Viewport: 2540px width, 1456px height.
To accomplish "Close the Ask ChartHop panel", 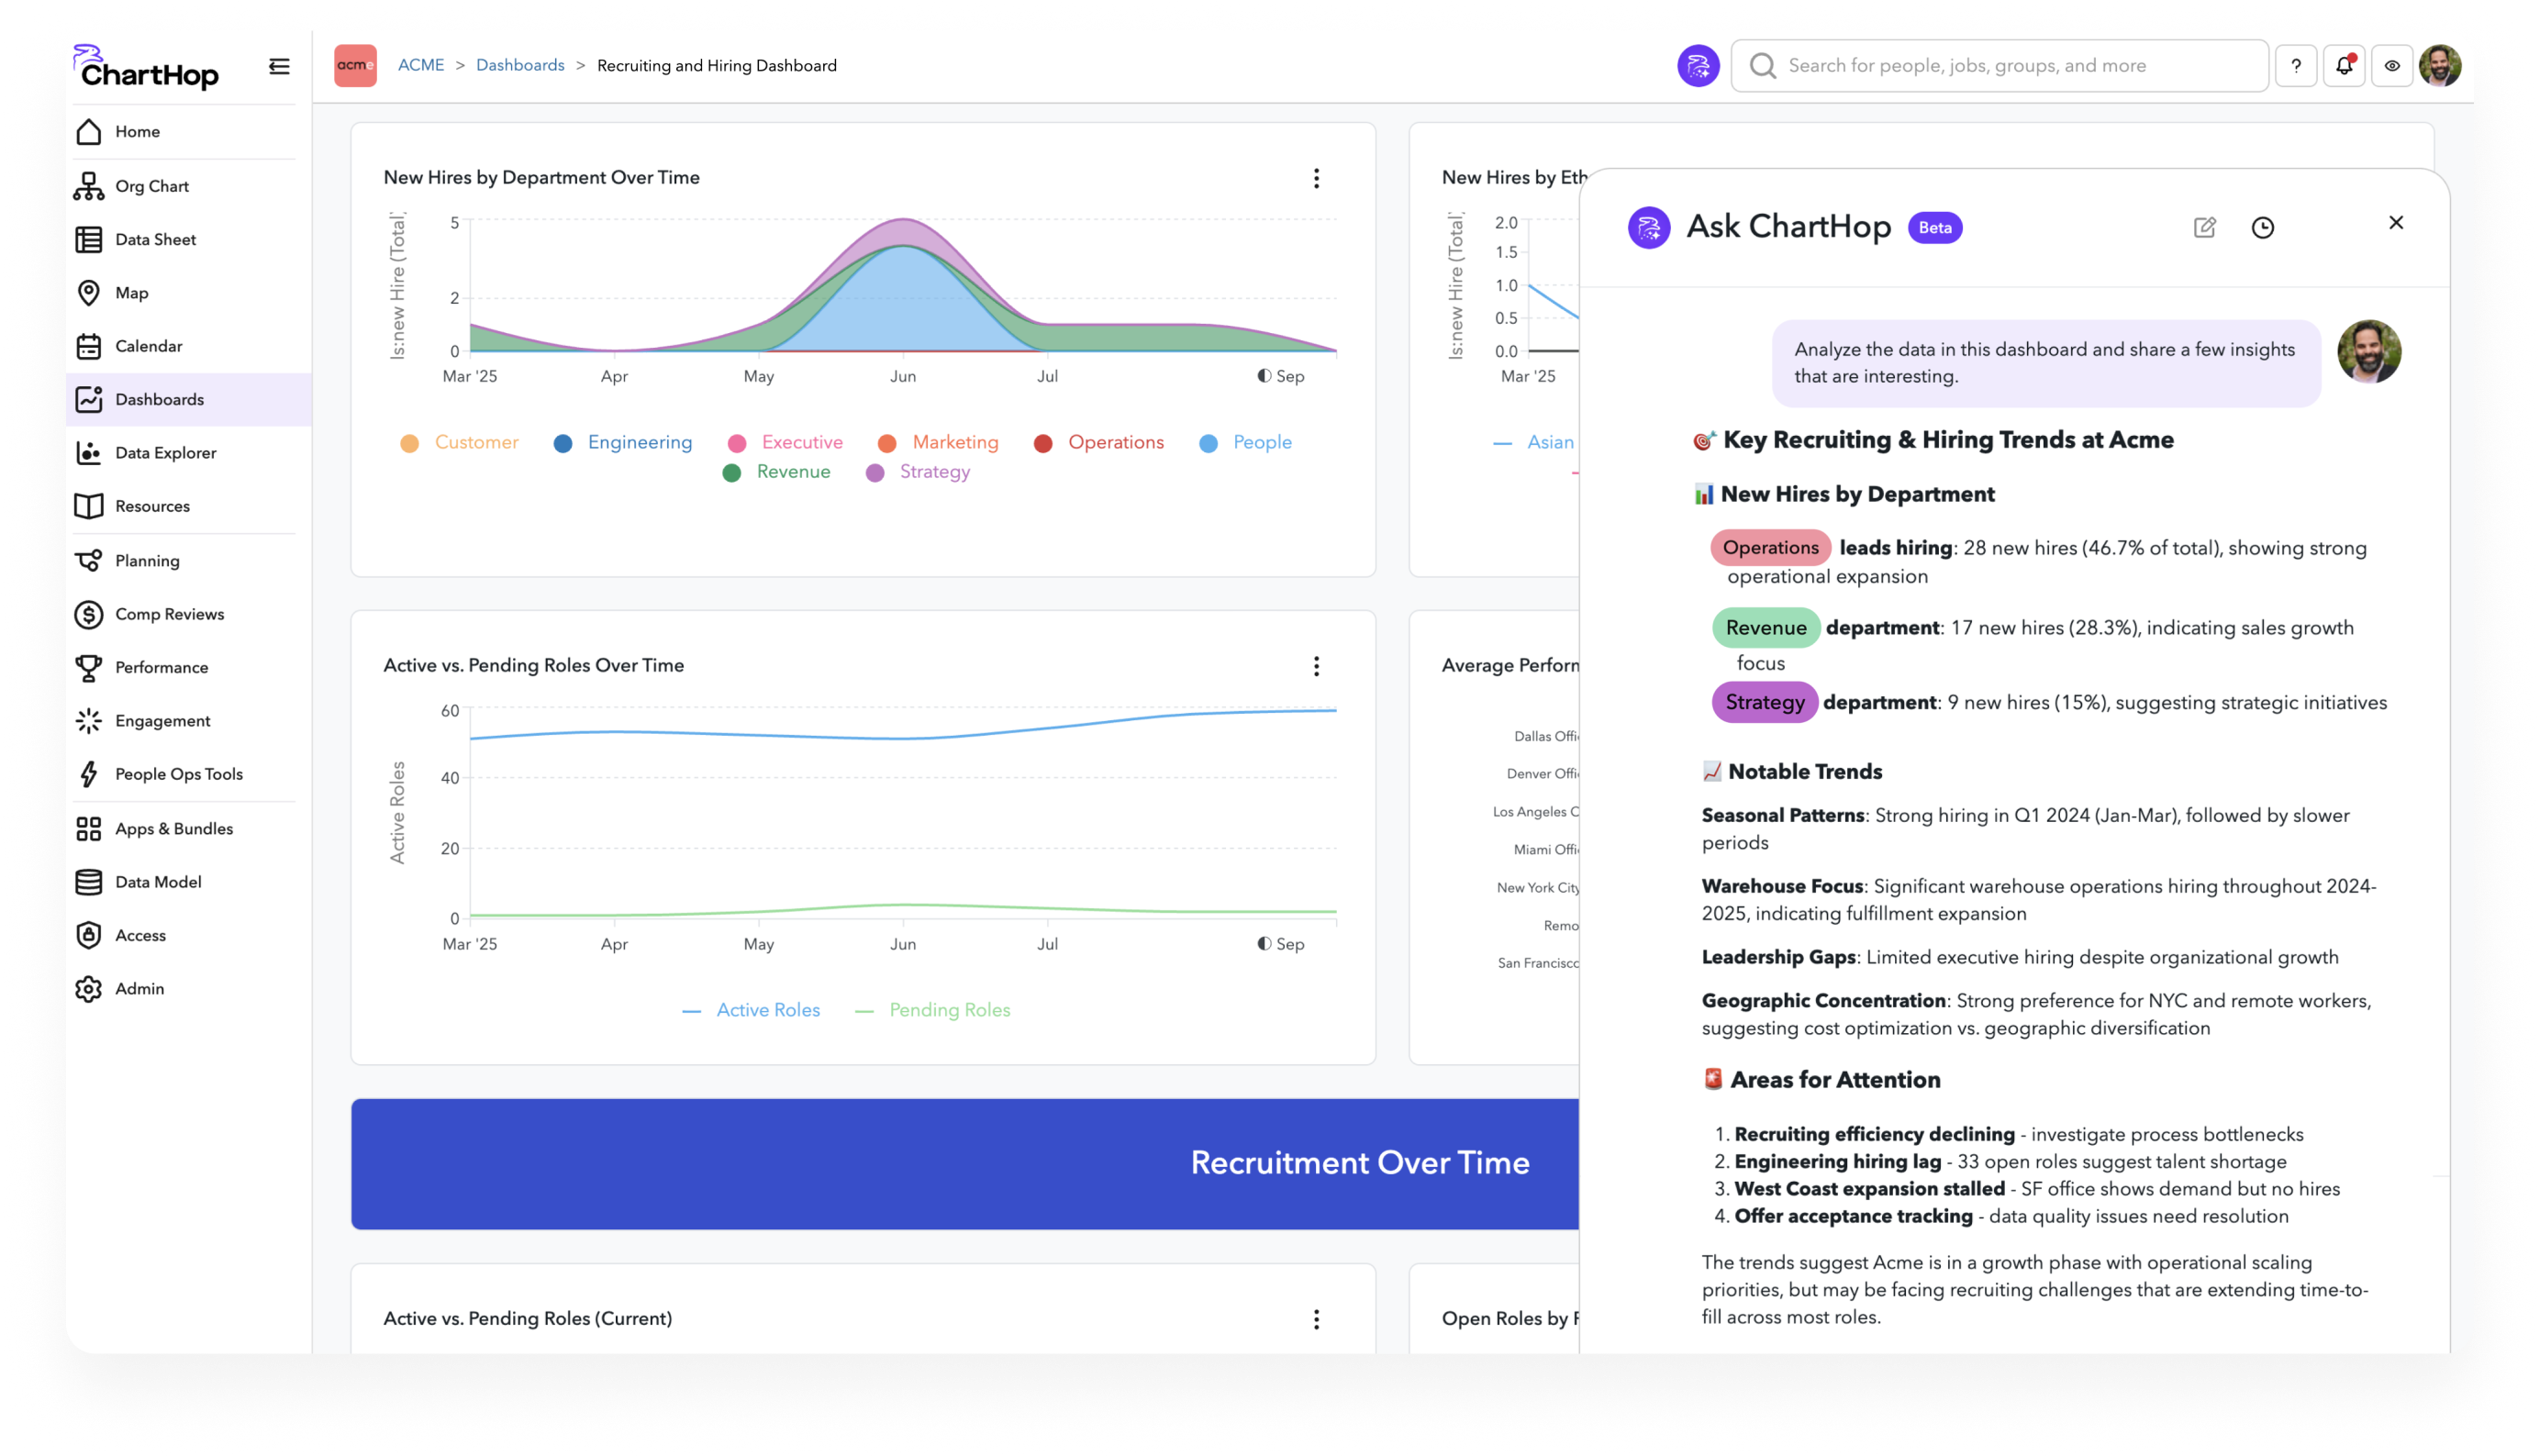I will click(2396, 223).
